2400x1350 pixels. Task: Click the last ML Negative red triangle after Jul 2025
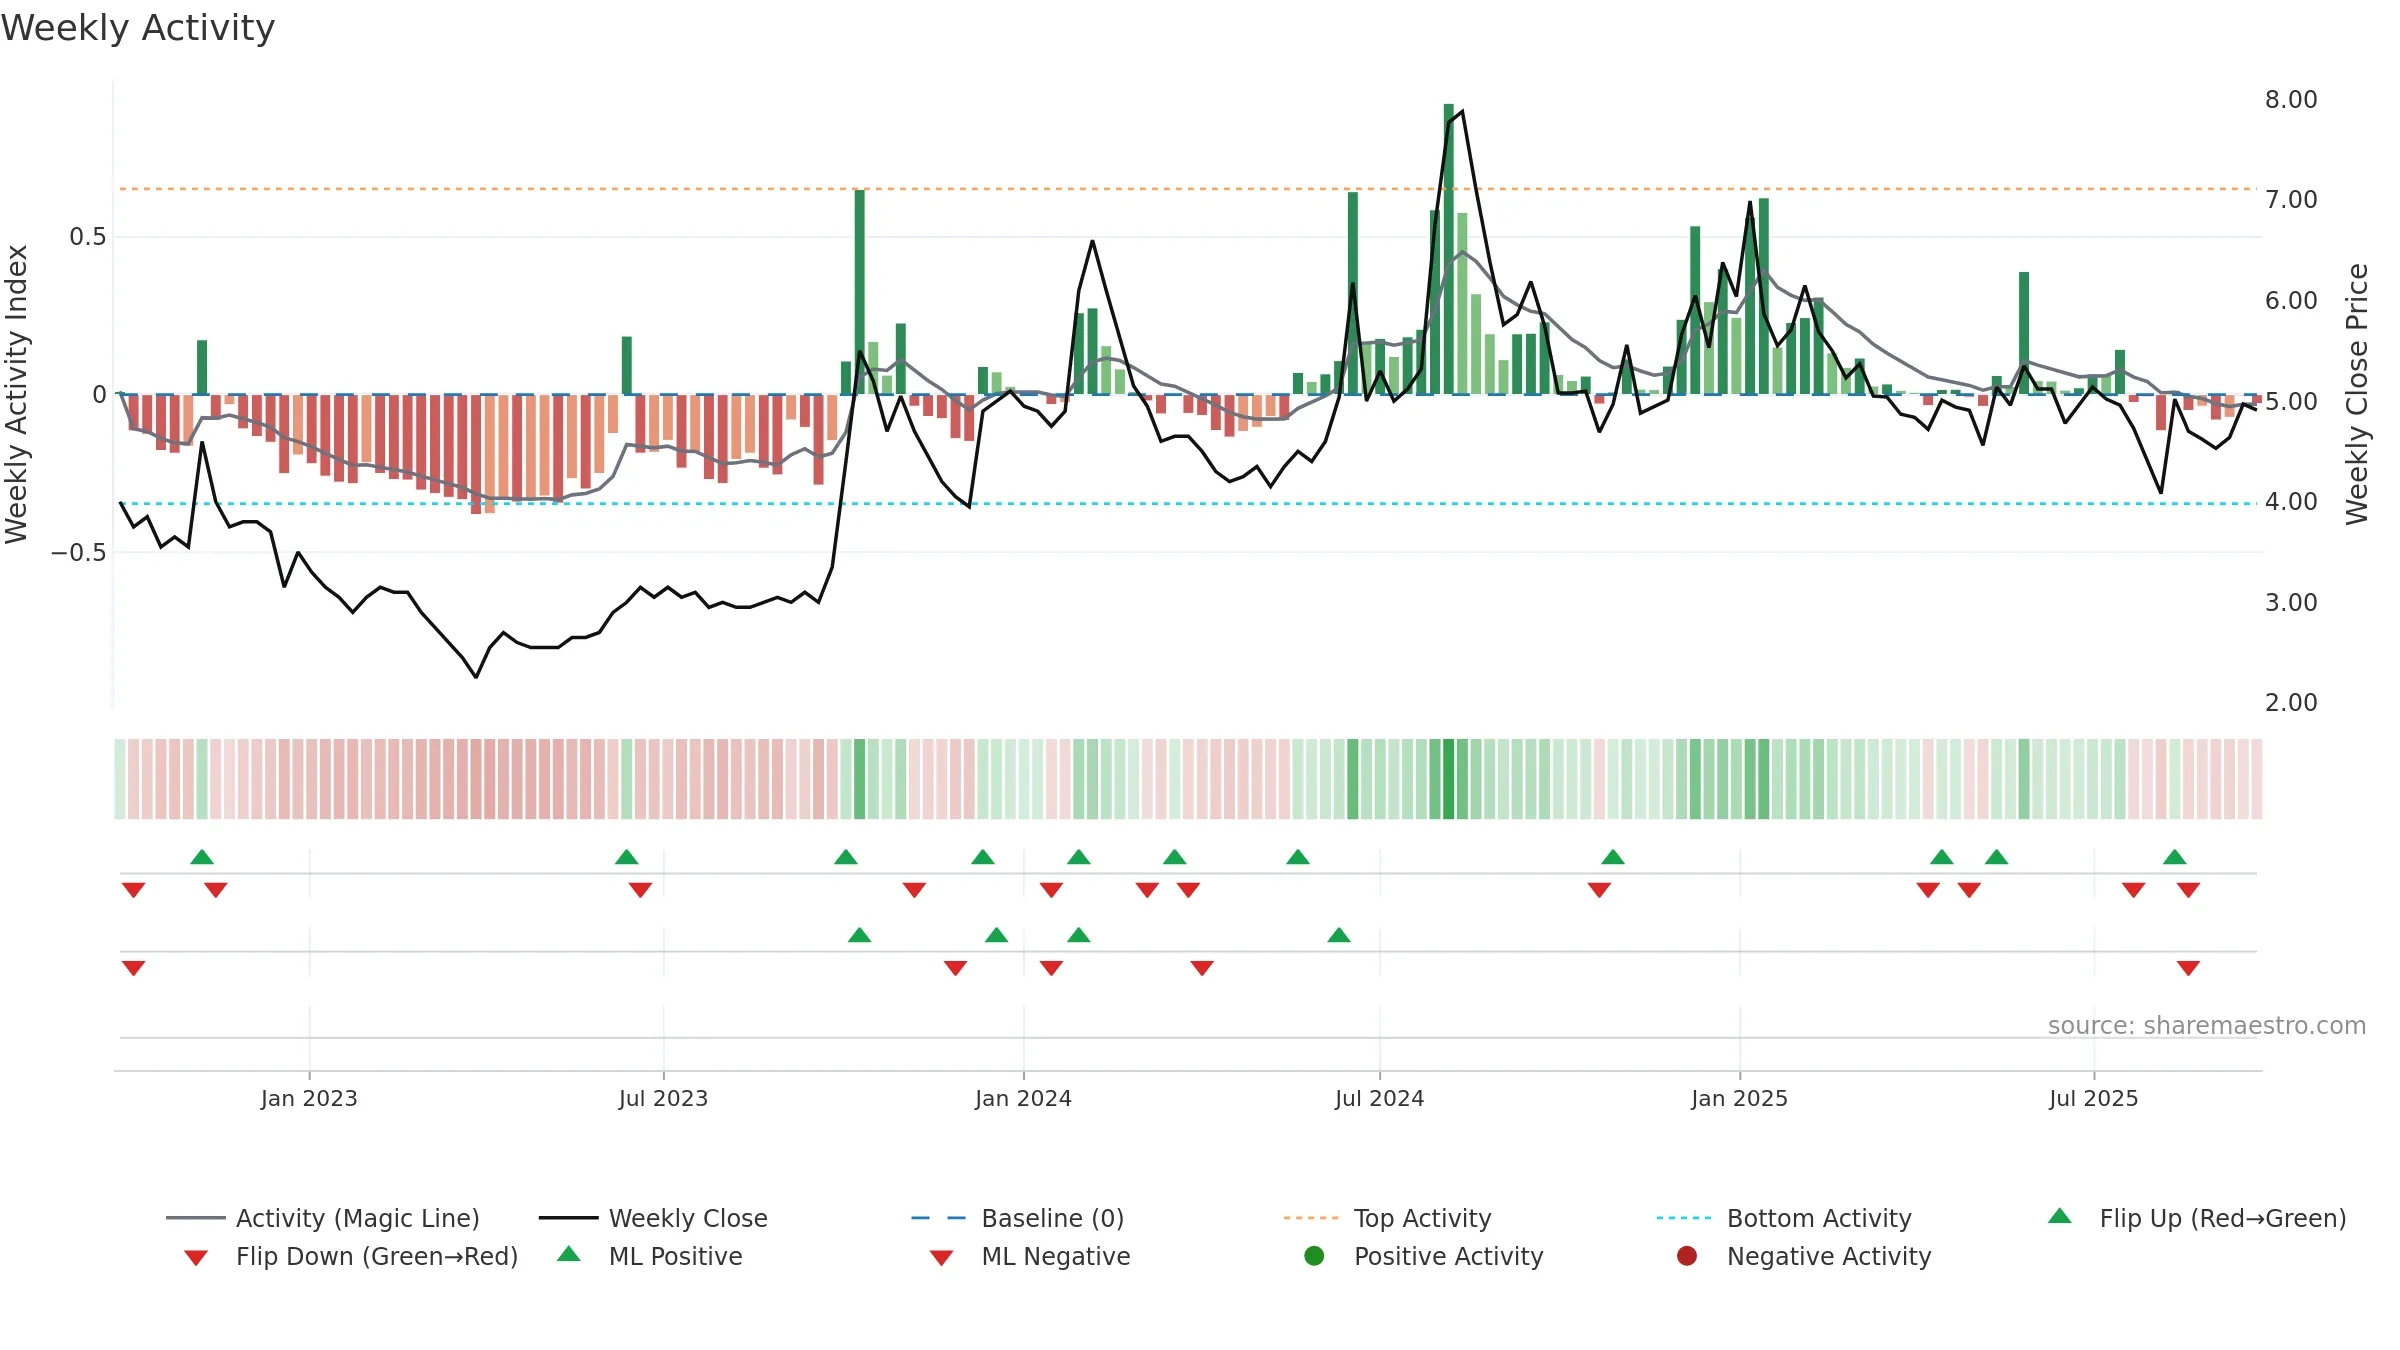(2188, 968)
